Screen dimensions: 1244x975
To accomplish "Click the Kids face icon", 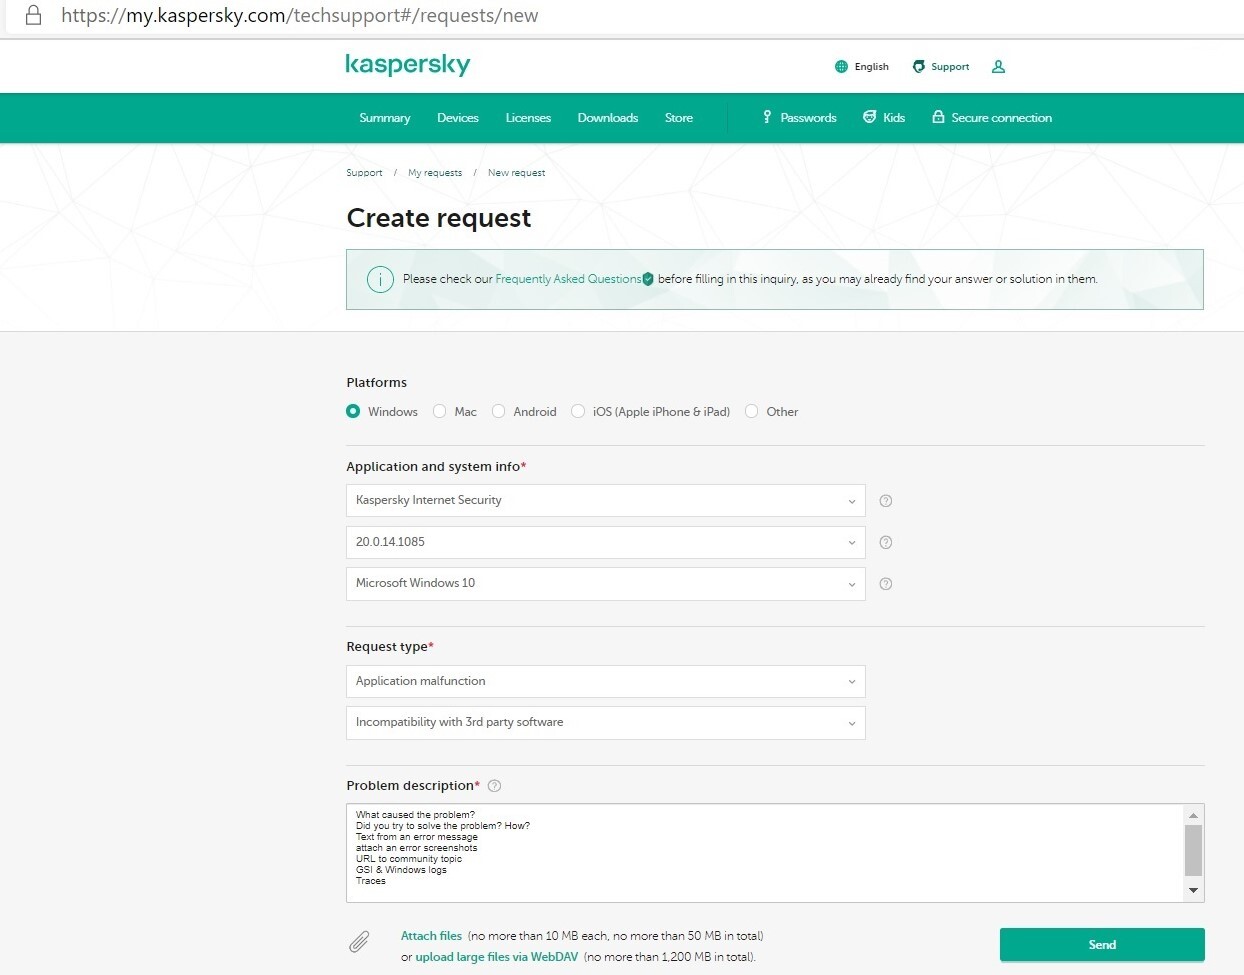I will (870, 117).
